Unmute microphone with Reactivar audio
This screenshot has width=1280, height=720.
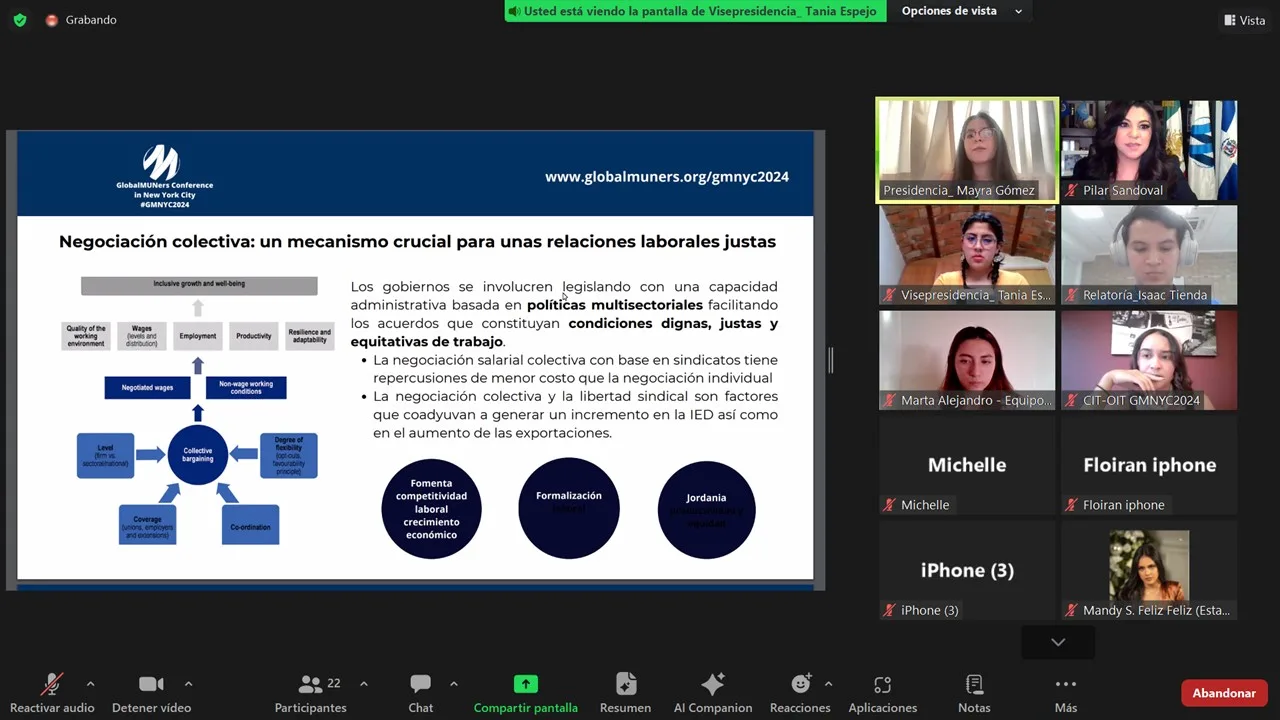click(x=51, y=693)
